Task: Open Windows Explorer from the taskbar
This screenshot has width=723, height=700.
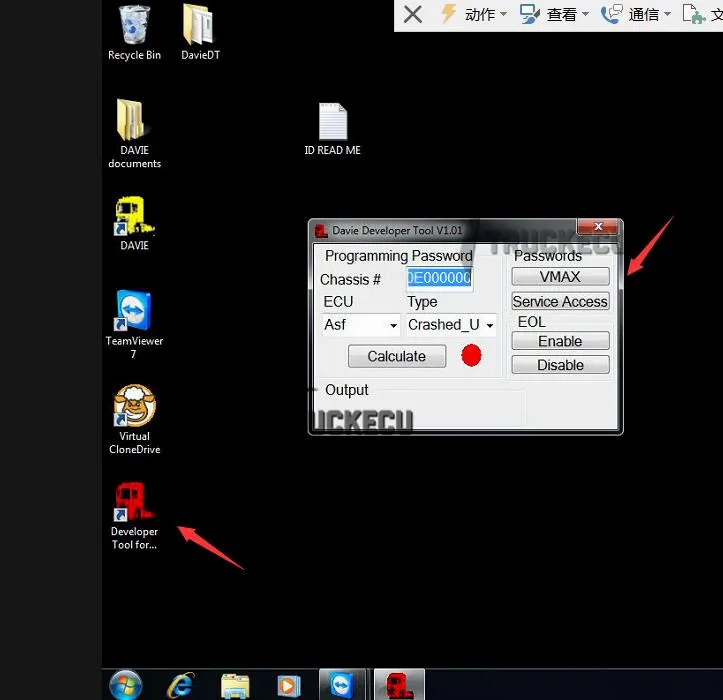Action: pyautogui.click(x=235, y=686)
